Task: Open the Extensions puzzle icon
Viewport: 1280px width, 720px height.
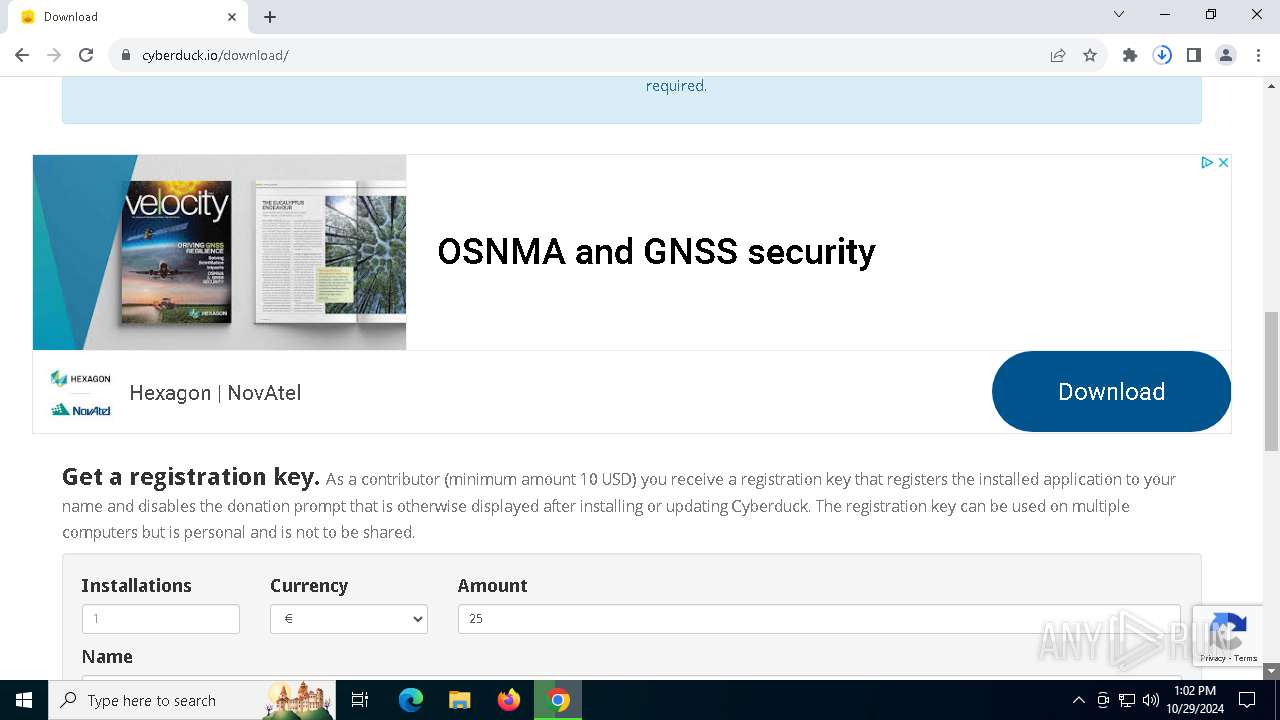Action: point(1130,55)
